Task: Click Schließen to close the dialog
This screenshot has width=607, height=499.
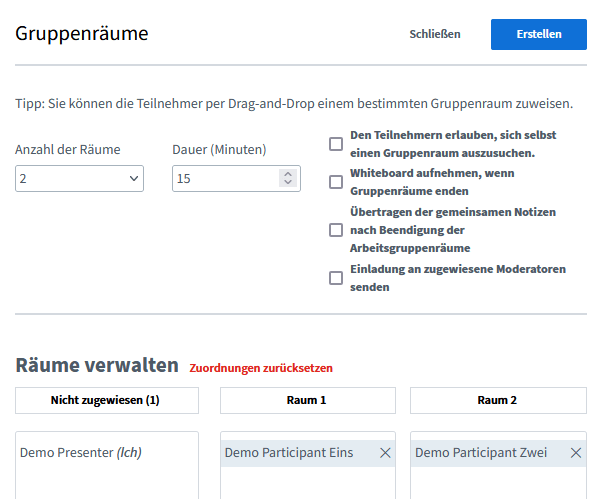Action: click(435, 34)
